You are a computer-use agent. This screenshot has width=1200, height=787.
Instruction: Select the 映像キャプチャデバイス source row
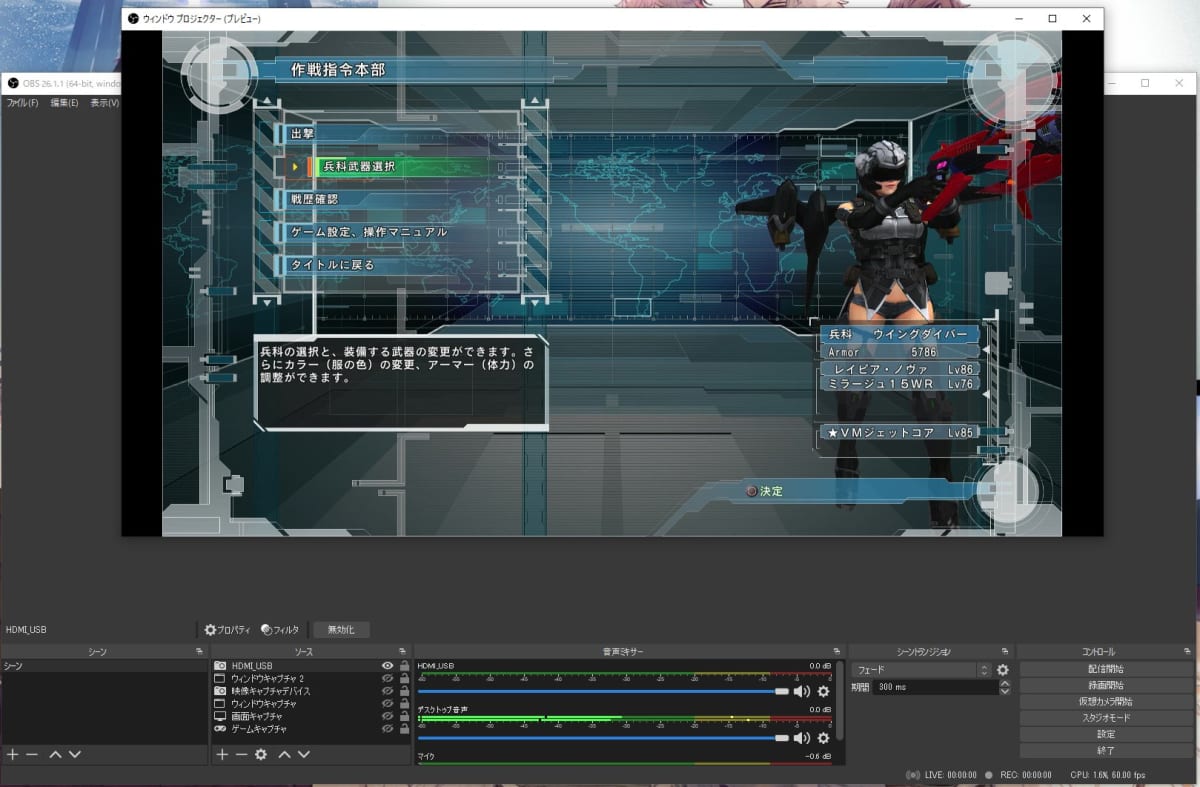(x=311, y=691)
